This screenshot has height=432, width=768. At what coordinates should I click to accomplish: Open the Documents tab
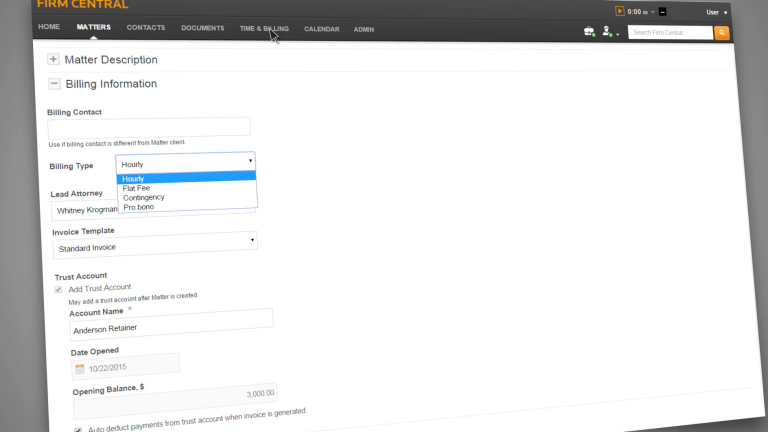point(202,28)
